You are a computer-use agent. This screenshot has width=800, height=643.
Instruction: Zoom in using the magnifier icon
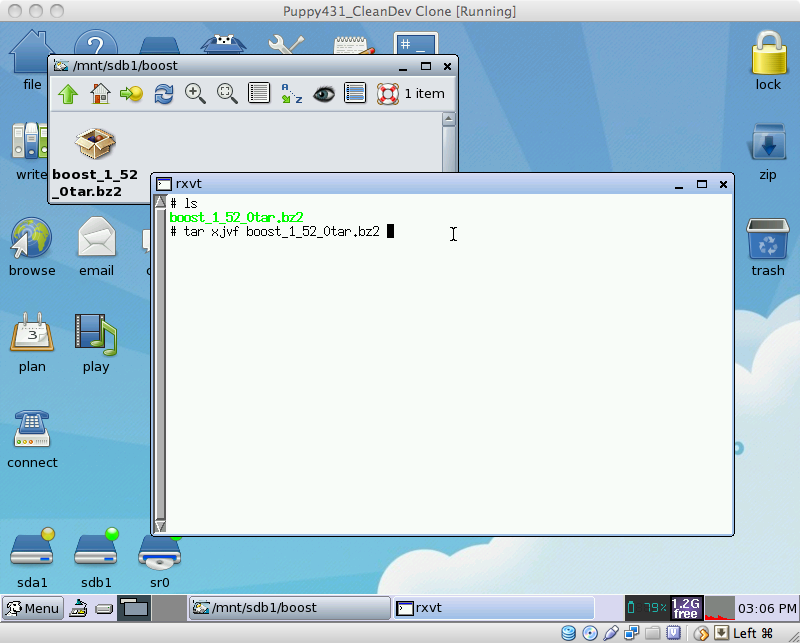[195, 93]
